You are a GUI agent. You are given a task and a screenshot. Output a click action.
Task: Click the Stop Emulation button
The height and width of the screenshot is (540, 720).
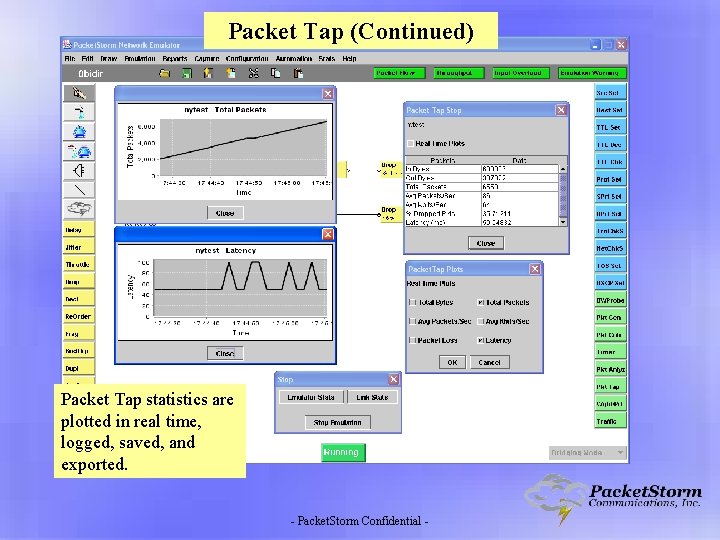[x=338, y=422]
